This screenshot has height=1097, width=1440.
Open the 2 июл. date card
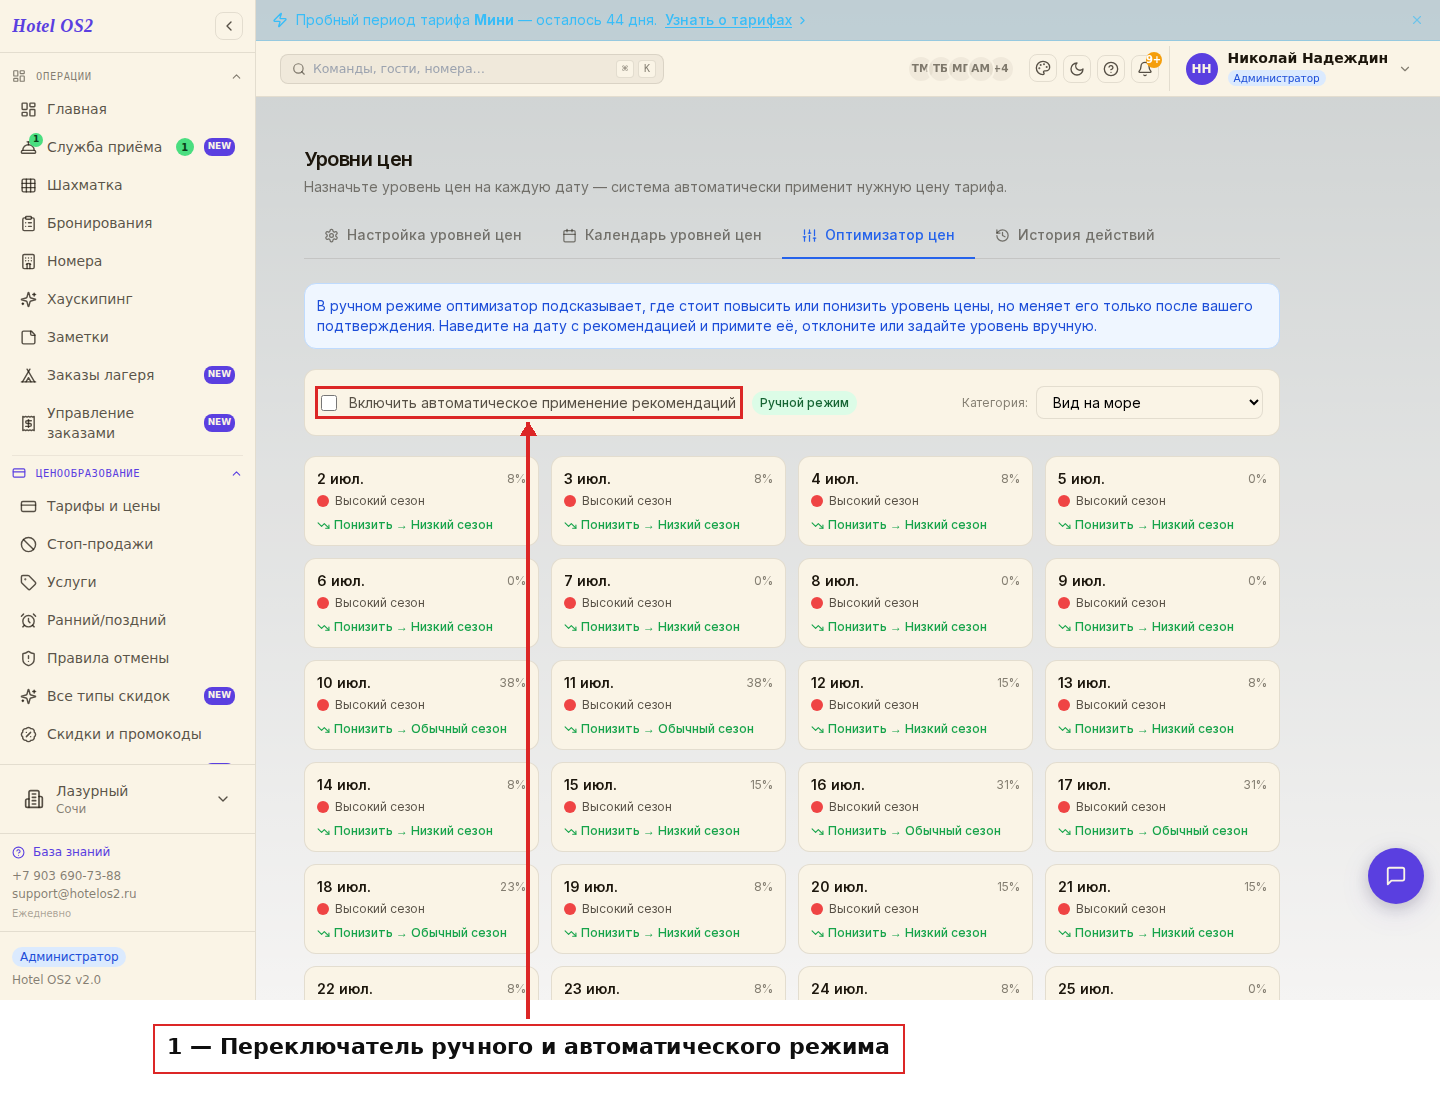pos(421,501)
